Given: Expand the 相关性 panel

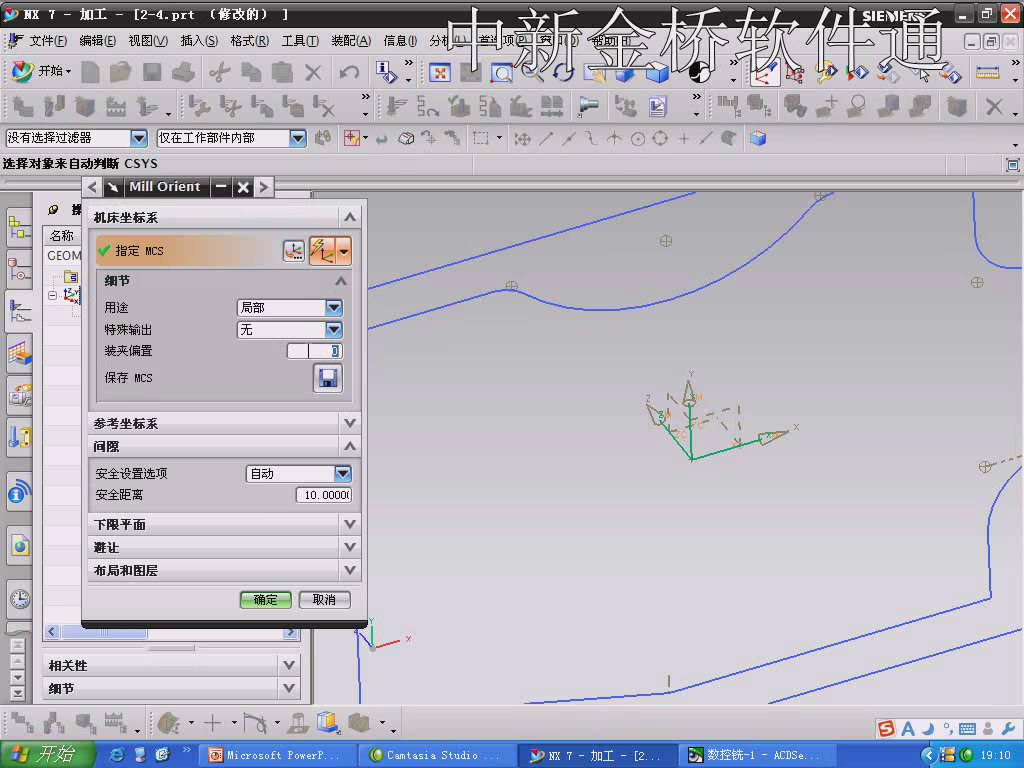Looking at the screenshot, I should coord(289,665).
